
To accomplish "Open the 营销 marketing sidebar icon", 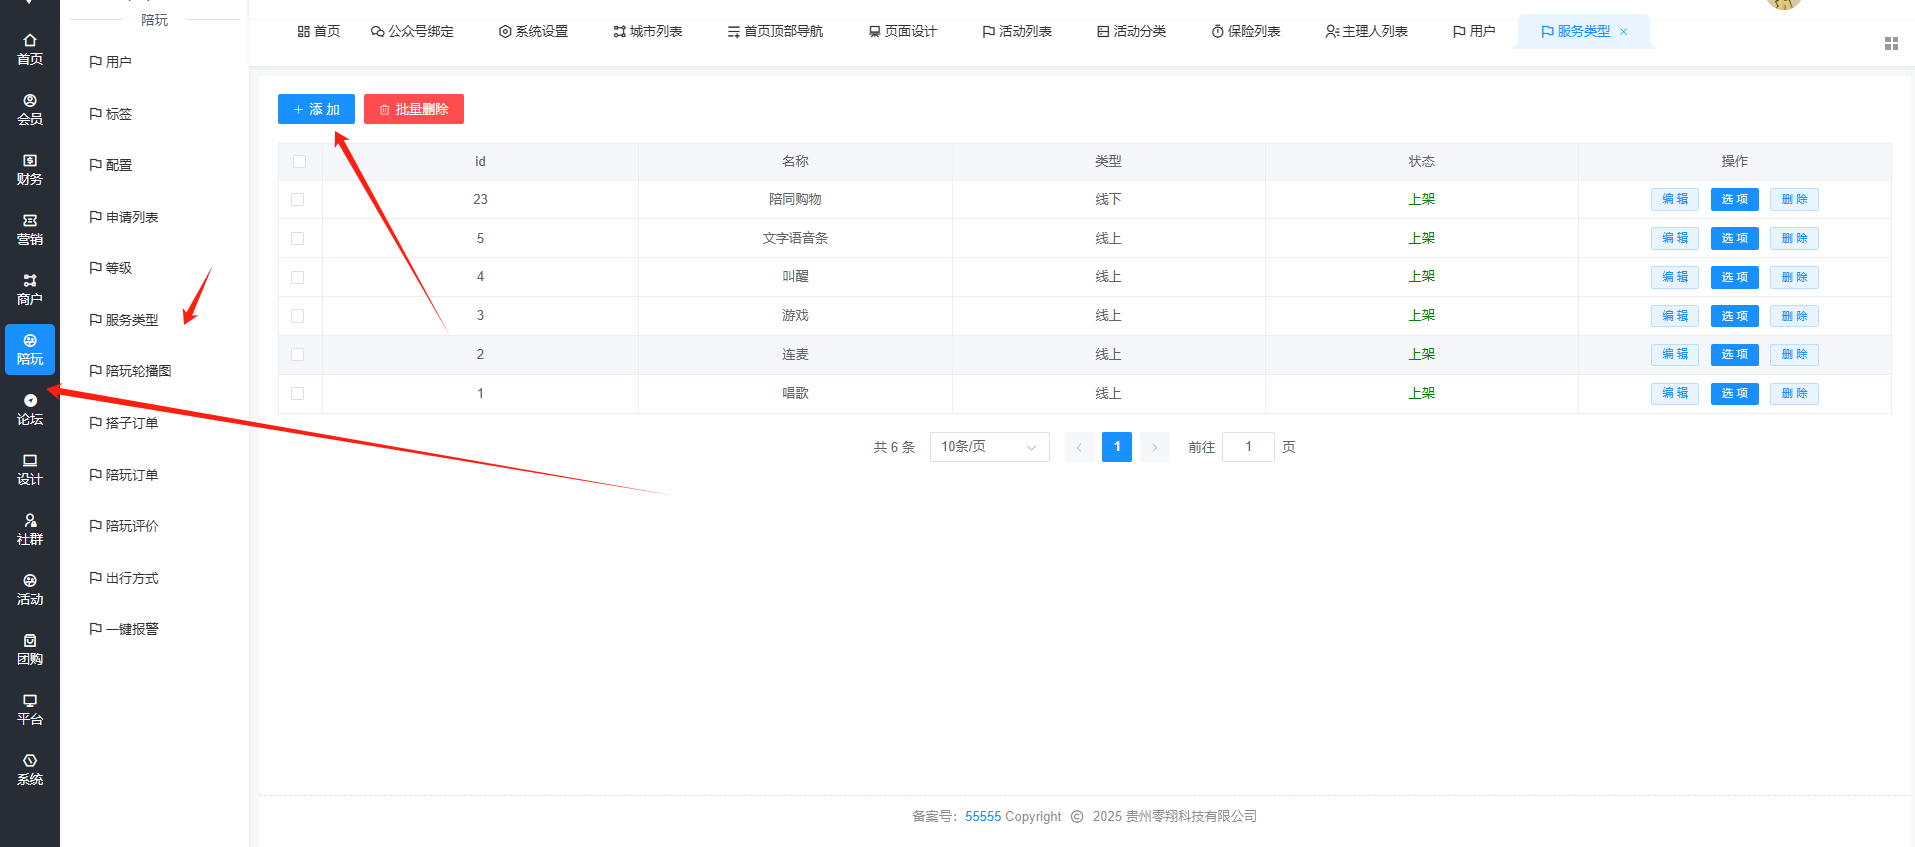I will pyautogui.click(x=30, y=229).
